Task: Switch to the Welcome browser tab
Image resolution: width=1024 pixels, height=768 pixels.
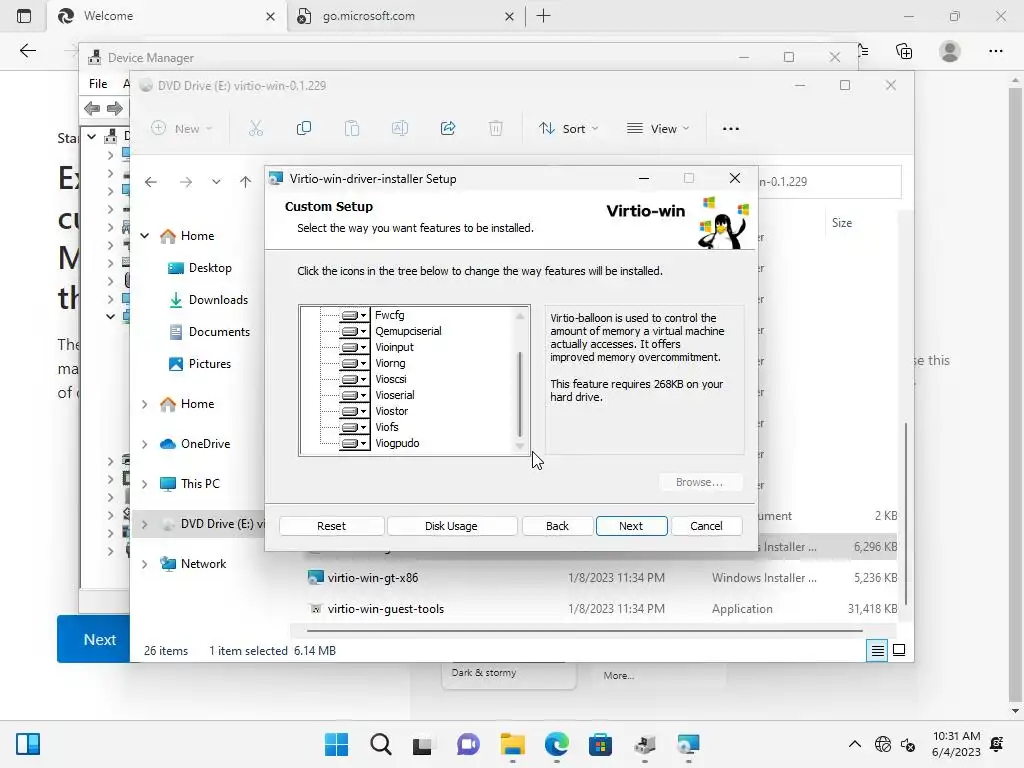Action: tap(166, 16)
